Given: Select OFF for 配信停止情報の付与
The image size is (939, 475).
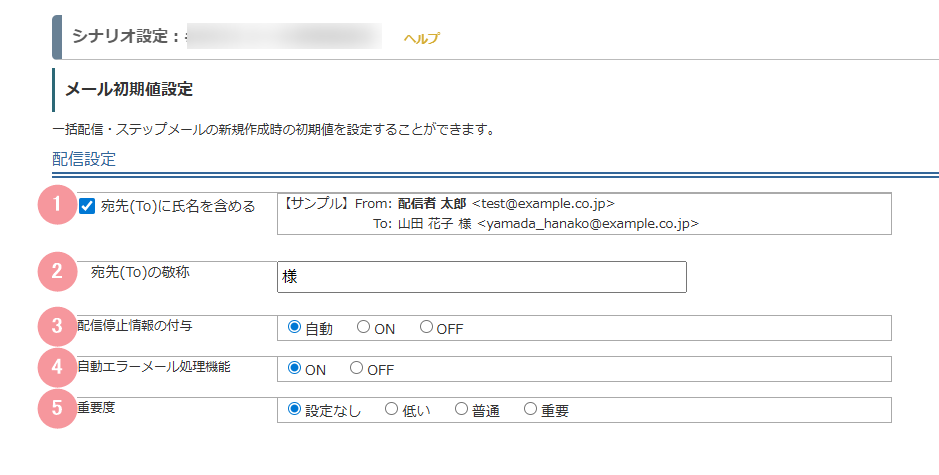Looking at the screenshot, I should [426, 327].
